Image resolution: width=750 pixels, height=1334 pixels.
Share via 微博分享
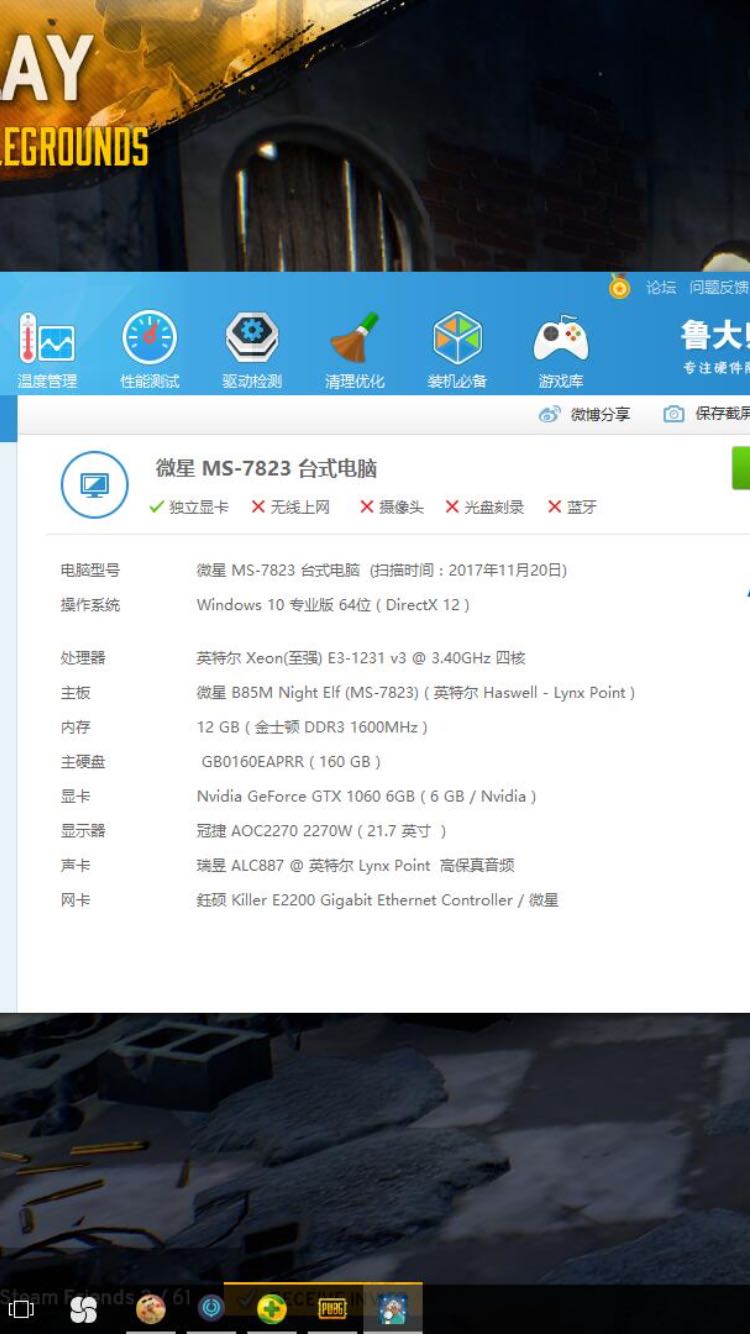pos(585,414)
